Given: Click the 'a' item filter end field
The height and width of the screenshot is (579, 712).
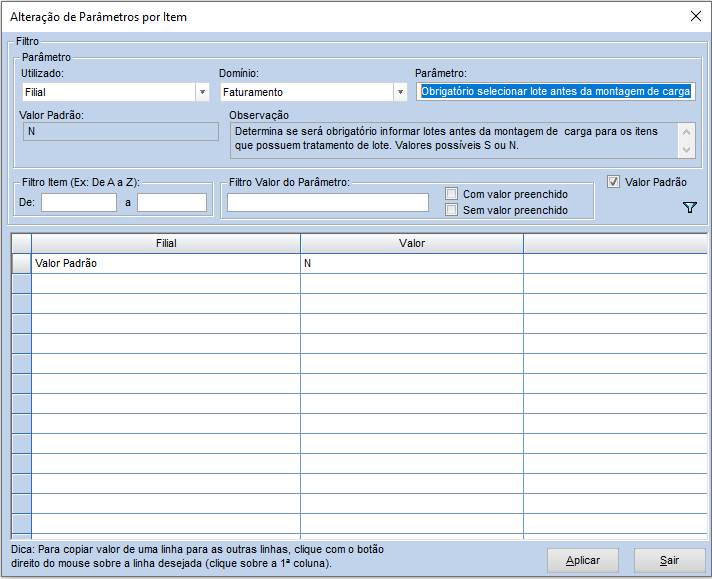Looking at the screenshot, I should tap(172, 203).
